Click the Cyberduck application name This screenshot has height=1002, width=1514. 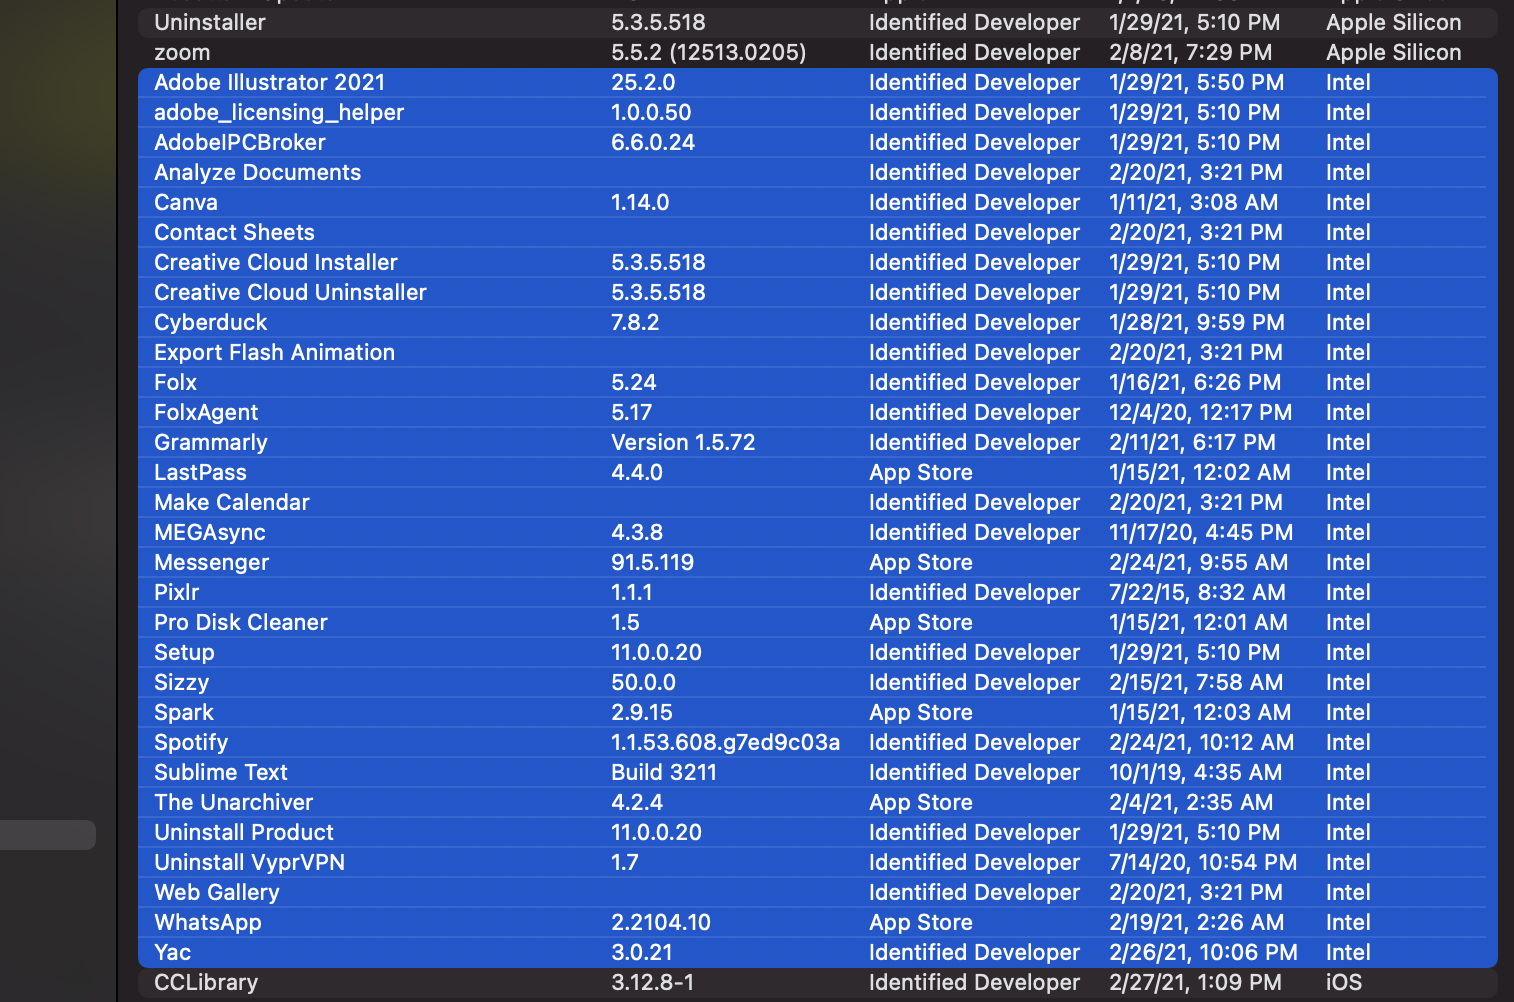tap(210, 322)
